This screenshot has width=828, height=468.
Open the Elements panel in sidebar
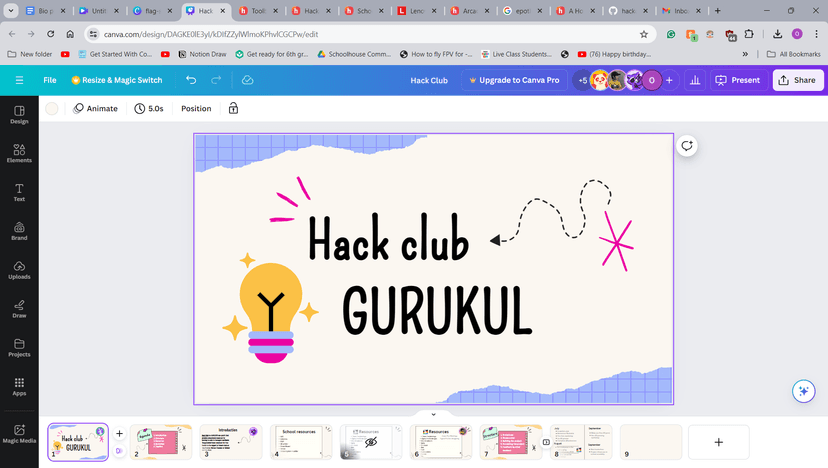[19, 153]
